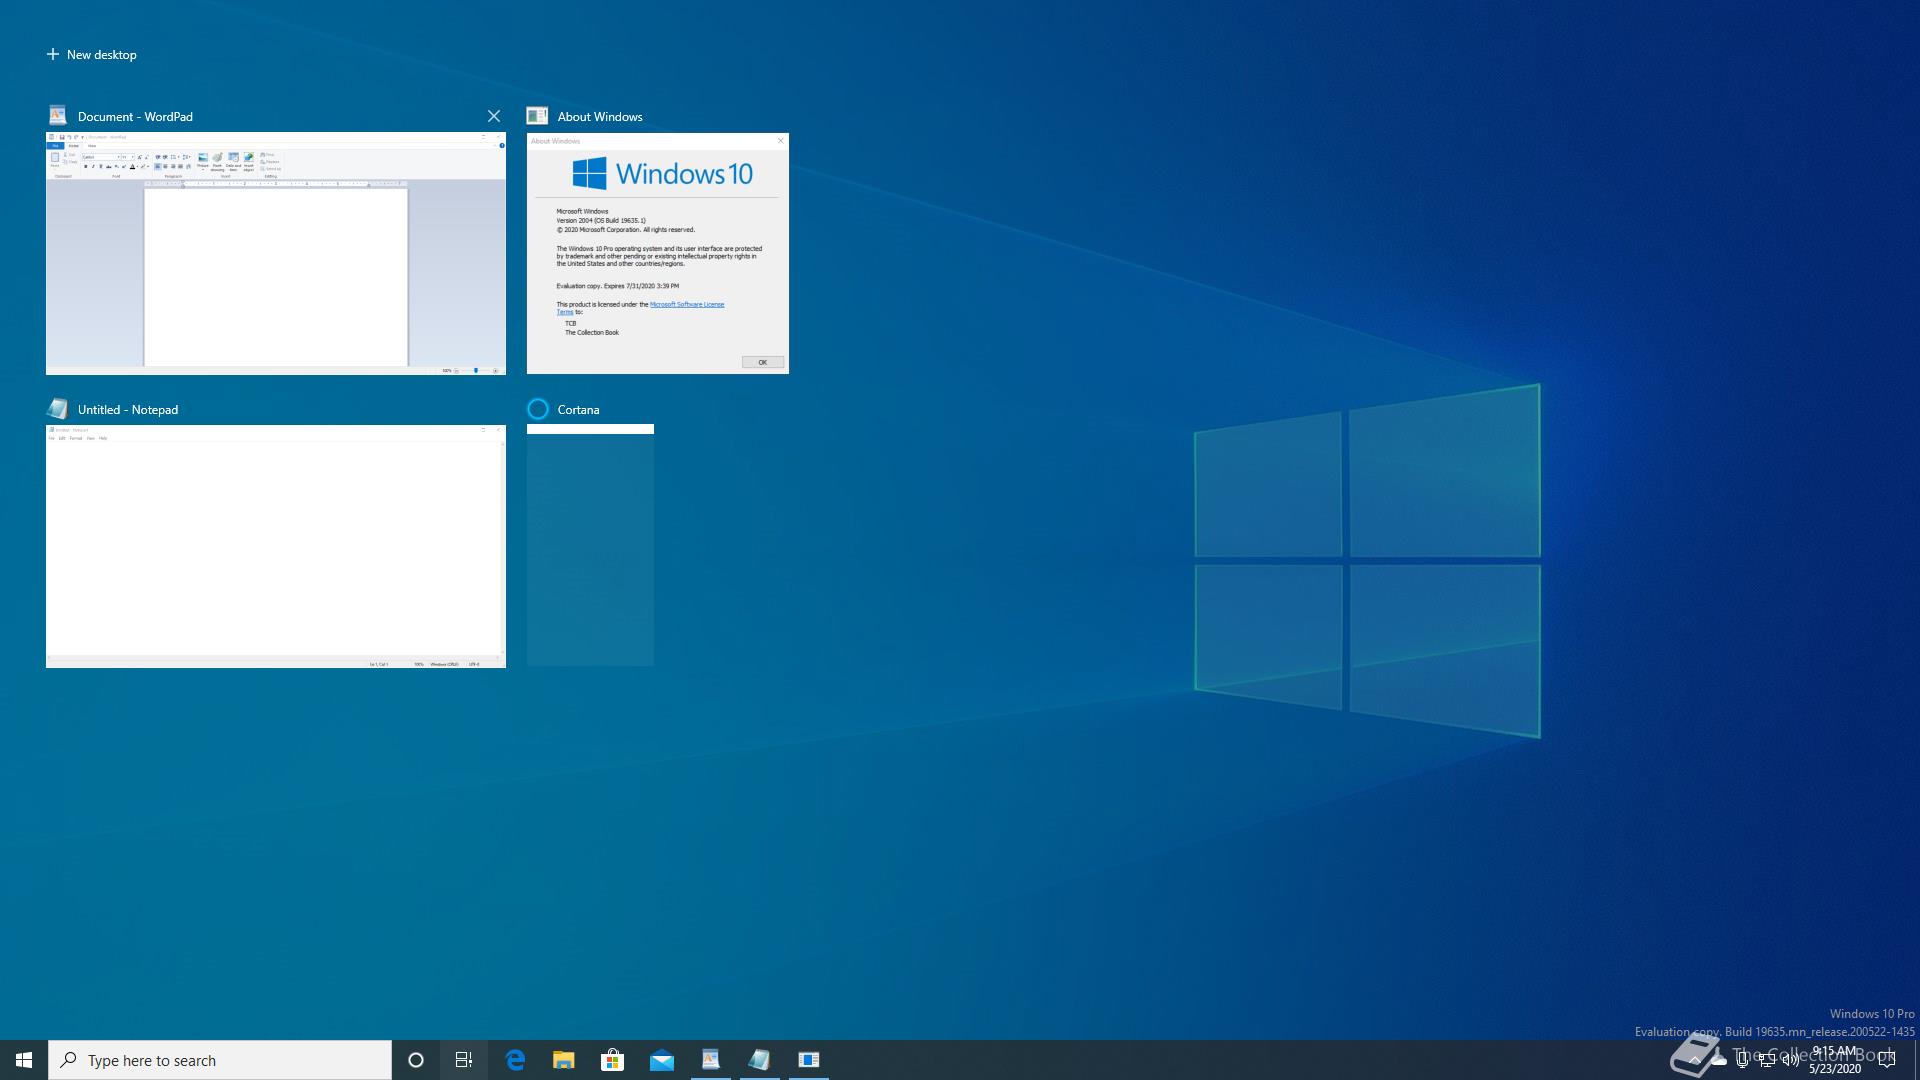
Task: Open the clock showing 9:15 AM
Action: tap(1834, 1060)
